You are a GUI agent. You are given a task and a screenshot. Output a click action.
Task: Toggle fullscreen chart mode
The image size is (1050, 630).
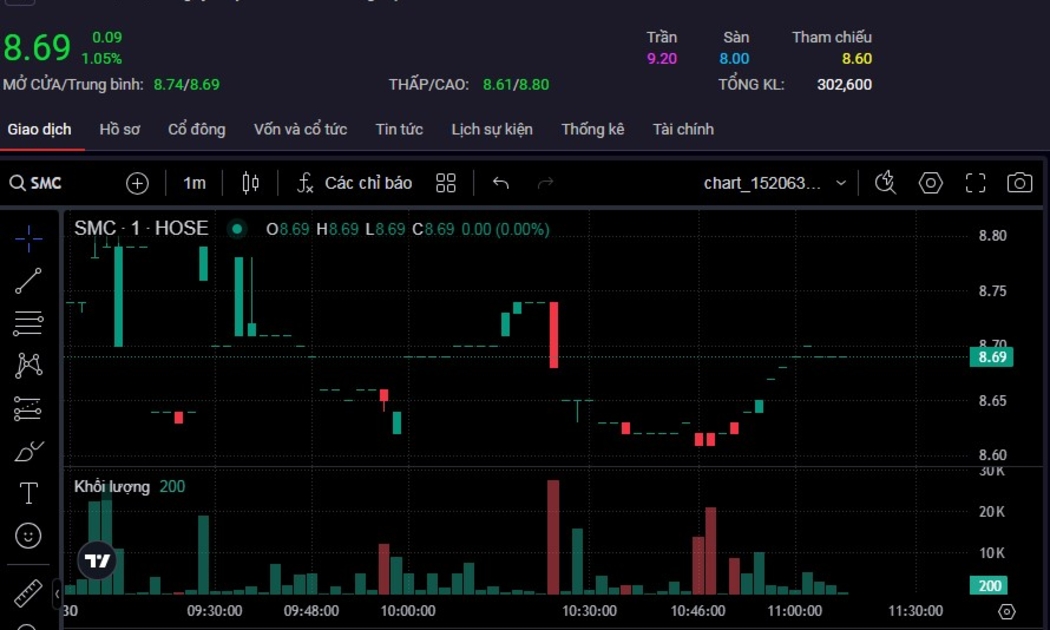[x=975, y=183]
